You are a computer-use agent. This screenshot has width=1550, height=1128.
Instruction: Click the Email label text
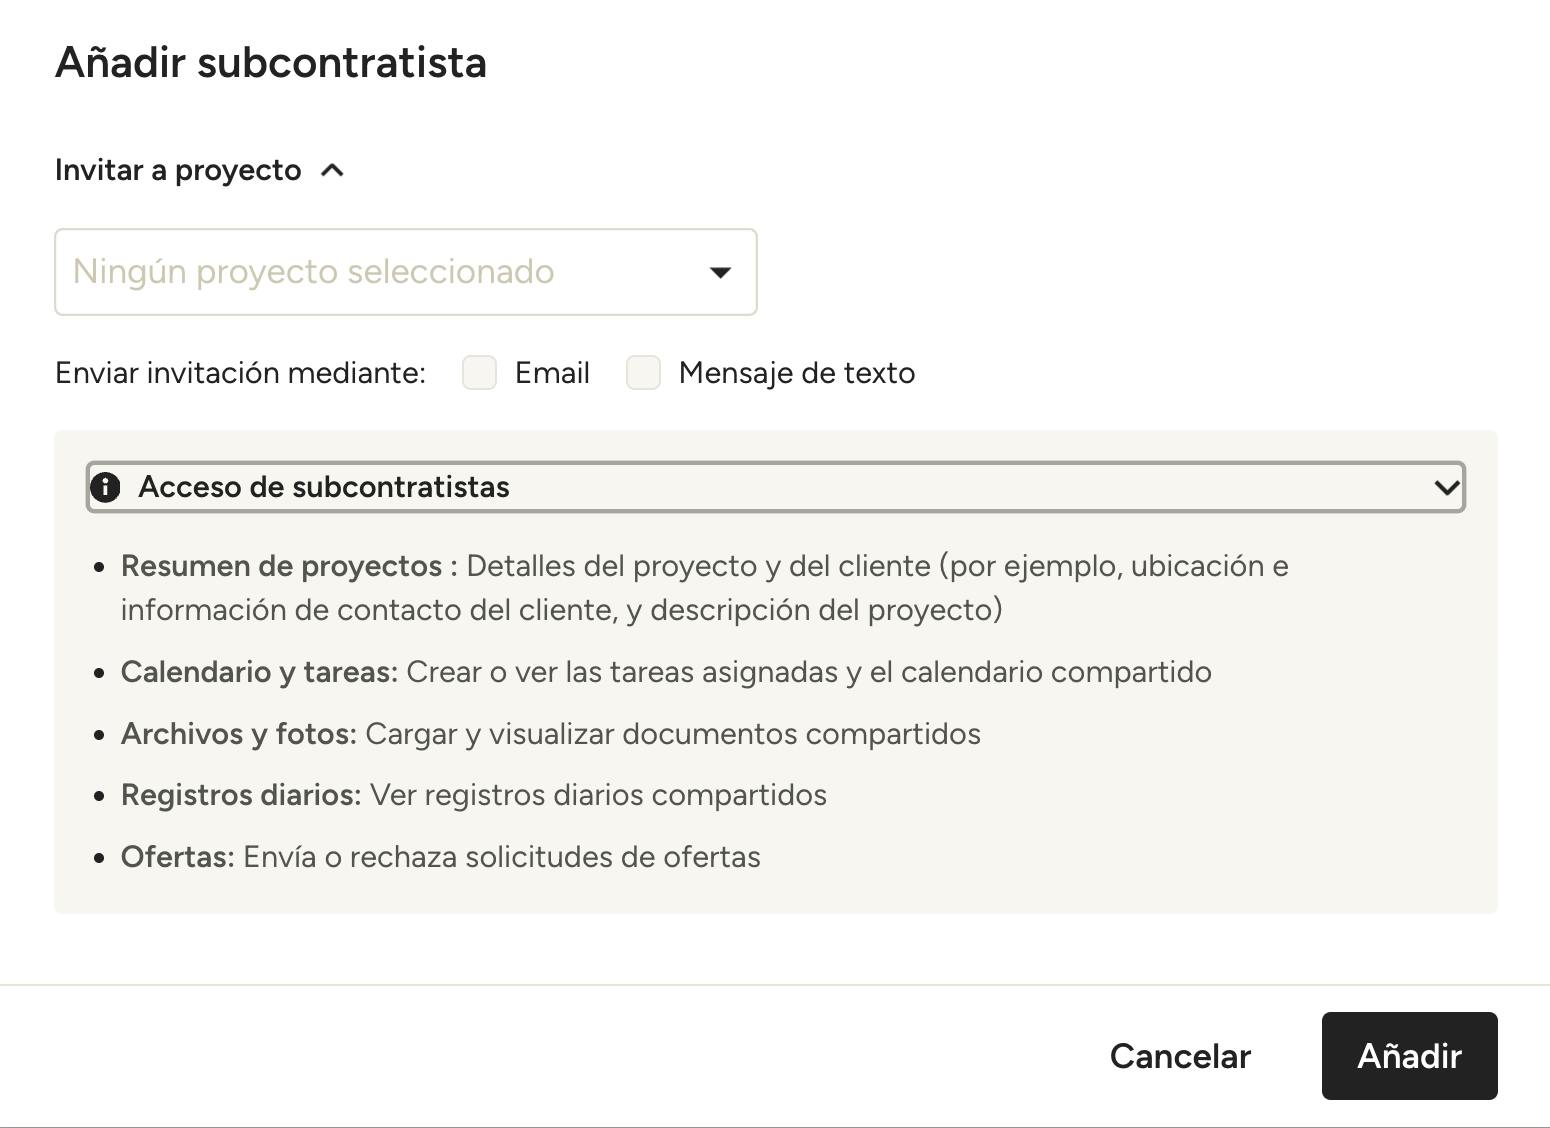pyautogui.click(x=552, y=373)
